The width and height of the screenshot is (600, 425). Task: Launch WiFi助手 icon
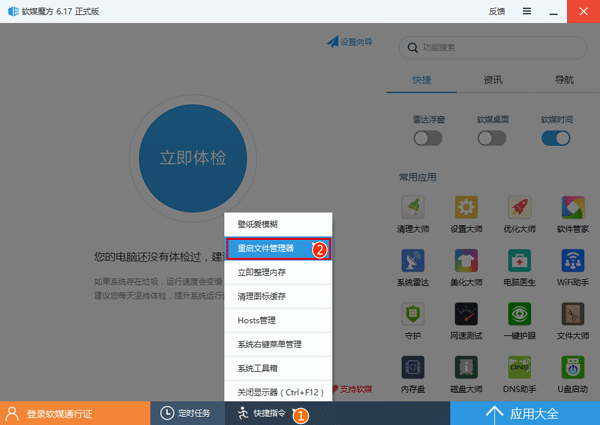click(572, 261)
